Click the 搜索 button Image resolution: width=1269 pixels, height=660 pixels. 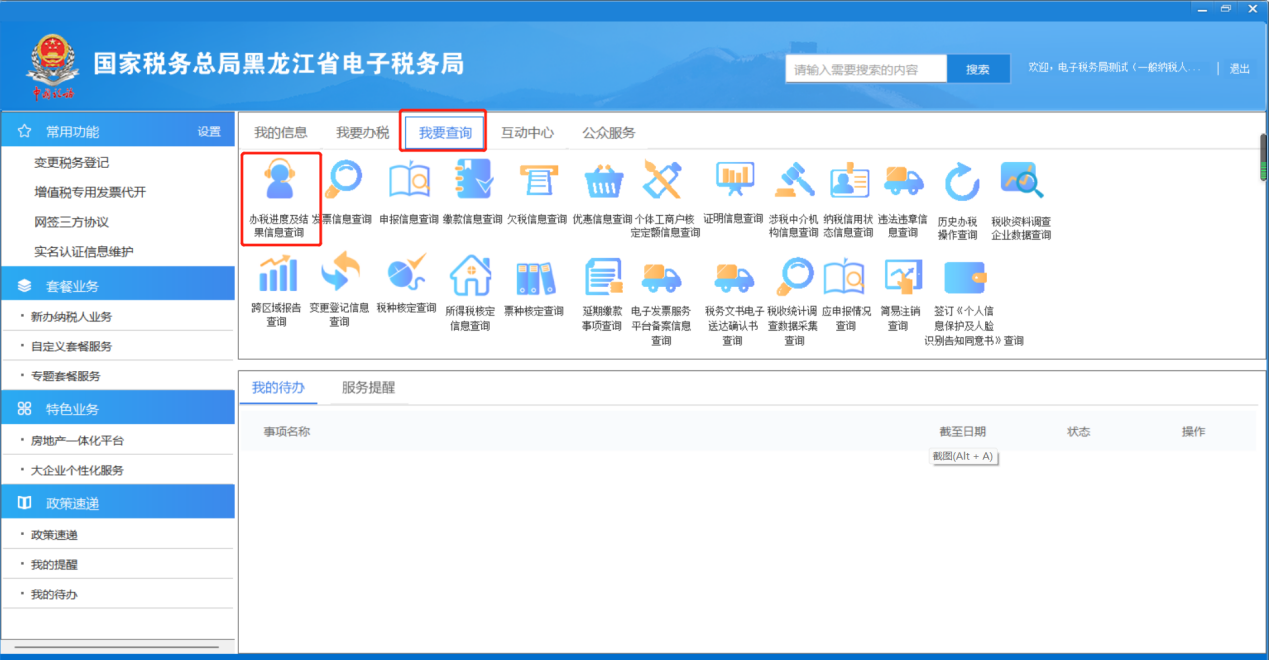click(x=977, y=69)
